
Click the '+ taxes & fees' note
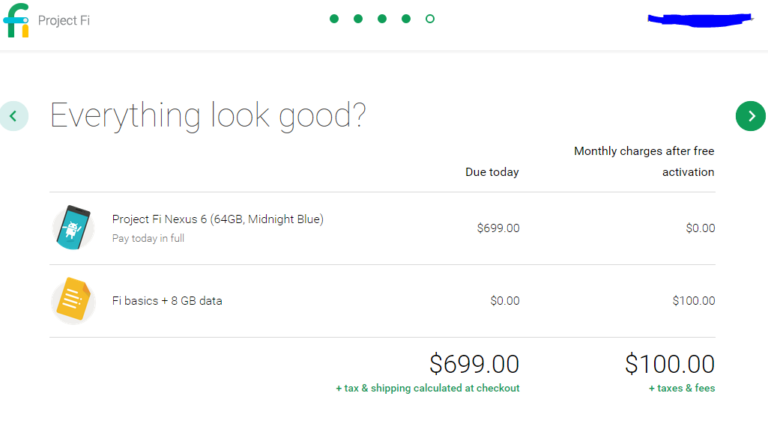681,388
